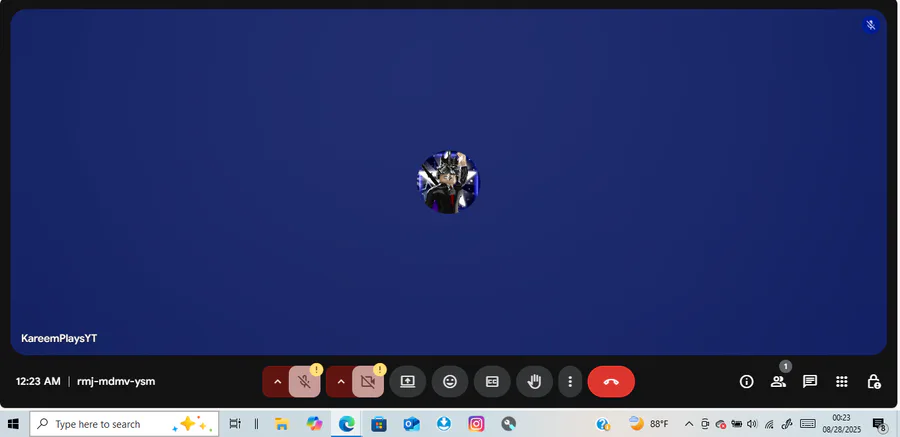
Task: Click the touch keyboard tray icon
Action: coord(808,424)
